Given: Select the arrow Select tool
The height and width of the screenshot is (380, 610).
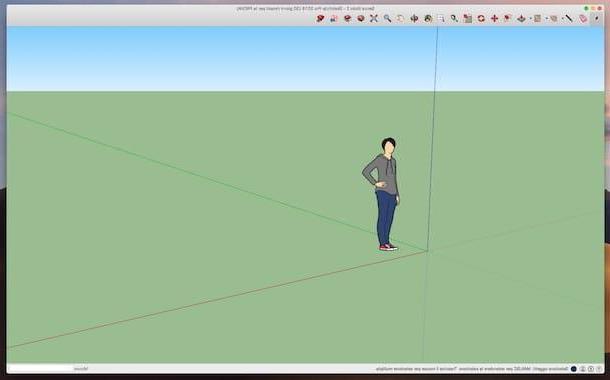Looking at the screenshot, I should click(x=596, y=18).
